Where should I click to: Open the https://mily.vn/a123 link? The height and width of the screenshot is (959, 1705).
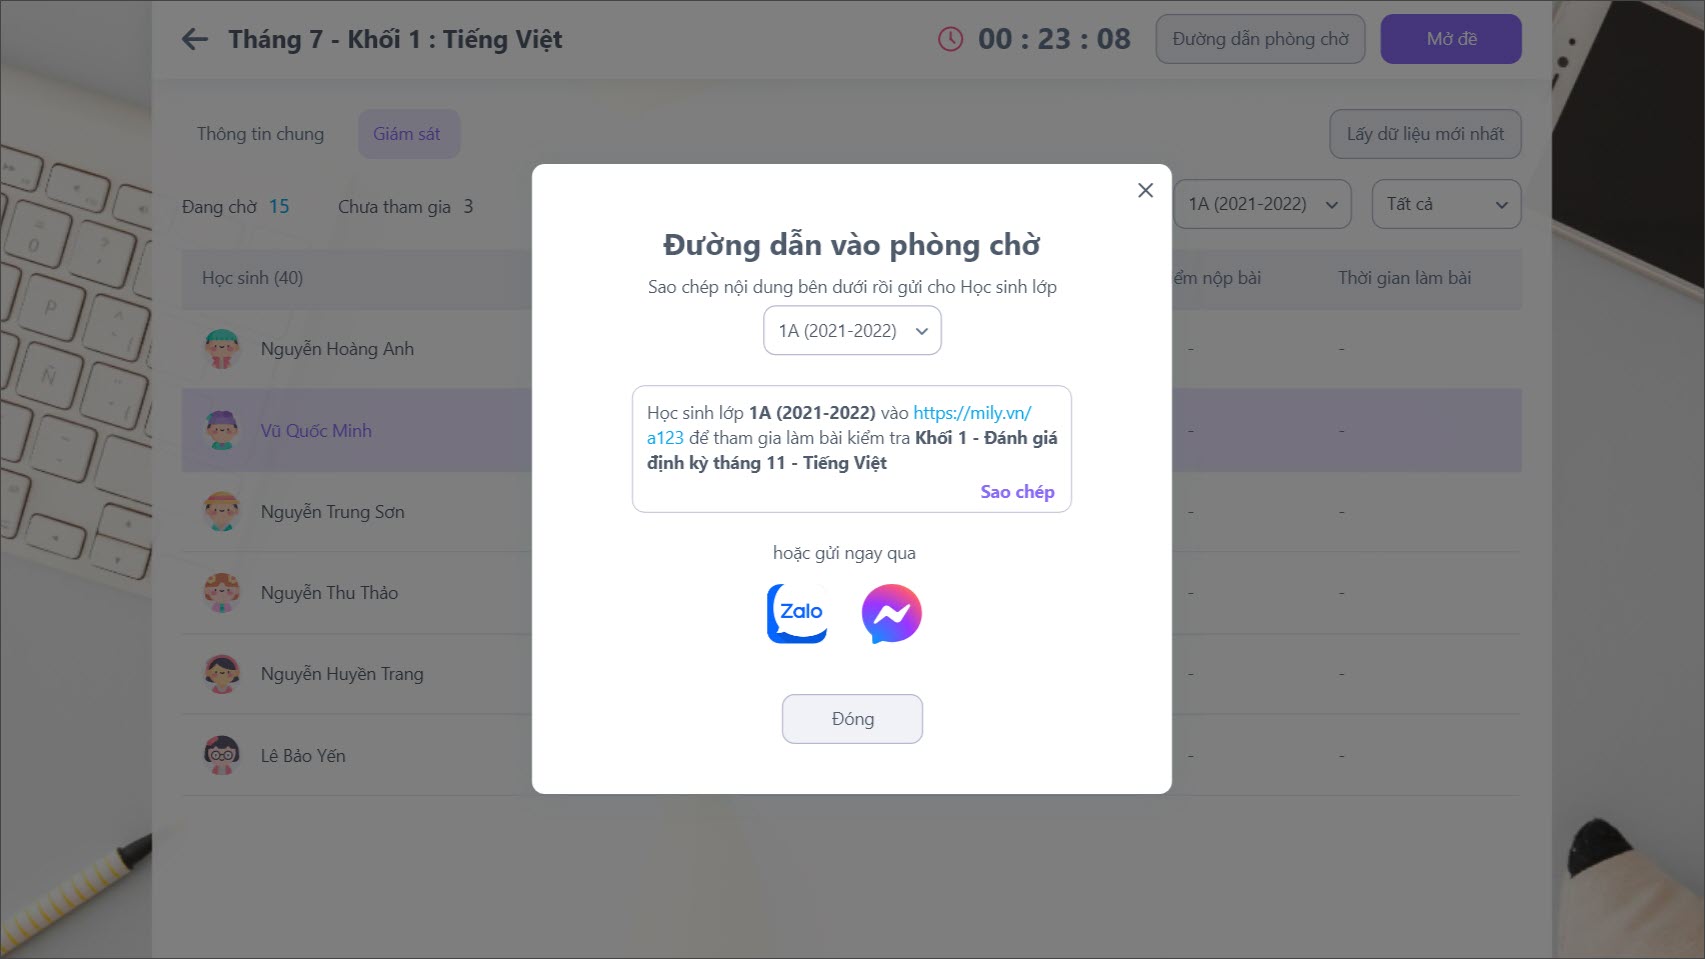coord(971,413)
